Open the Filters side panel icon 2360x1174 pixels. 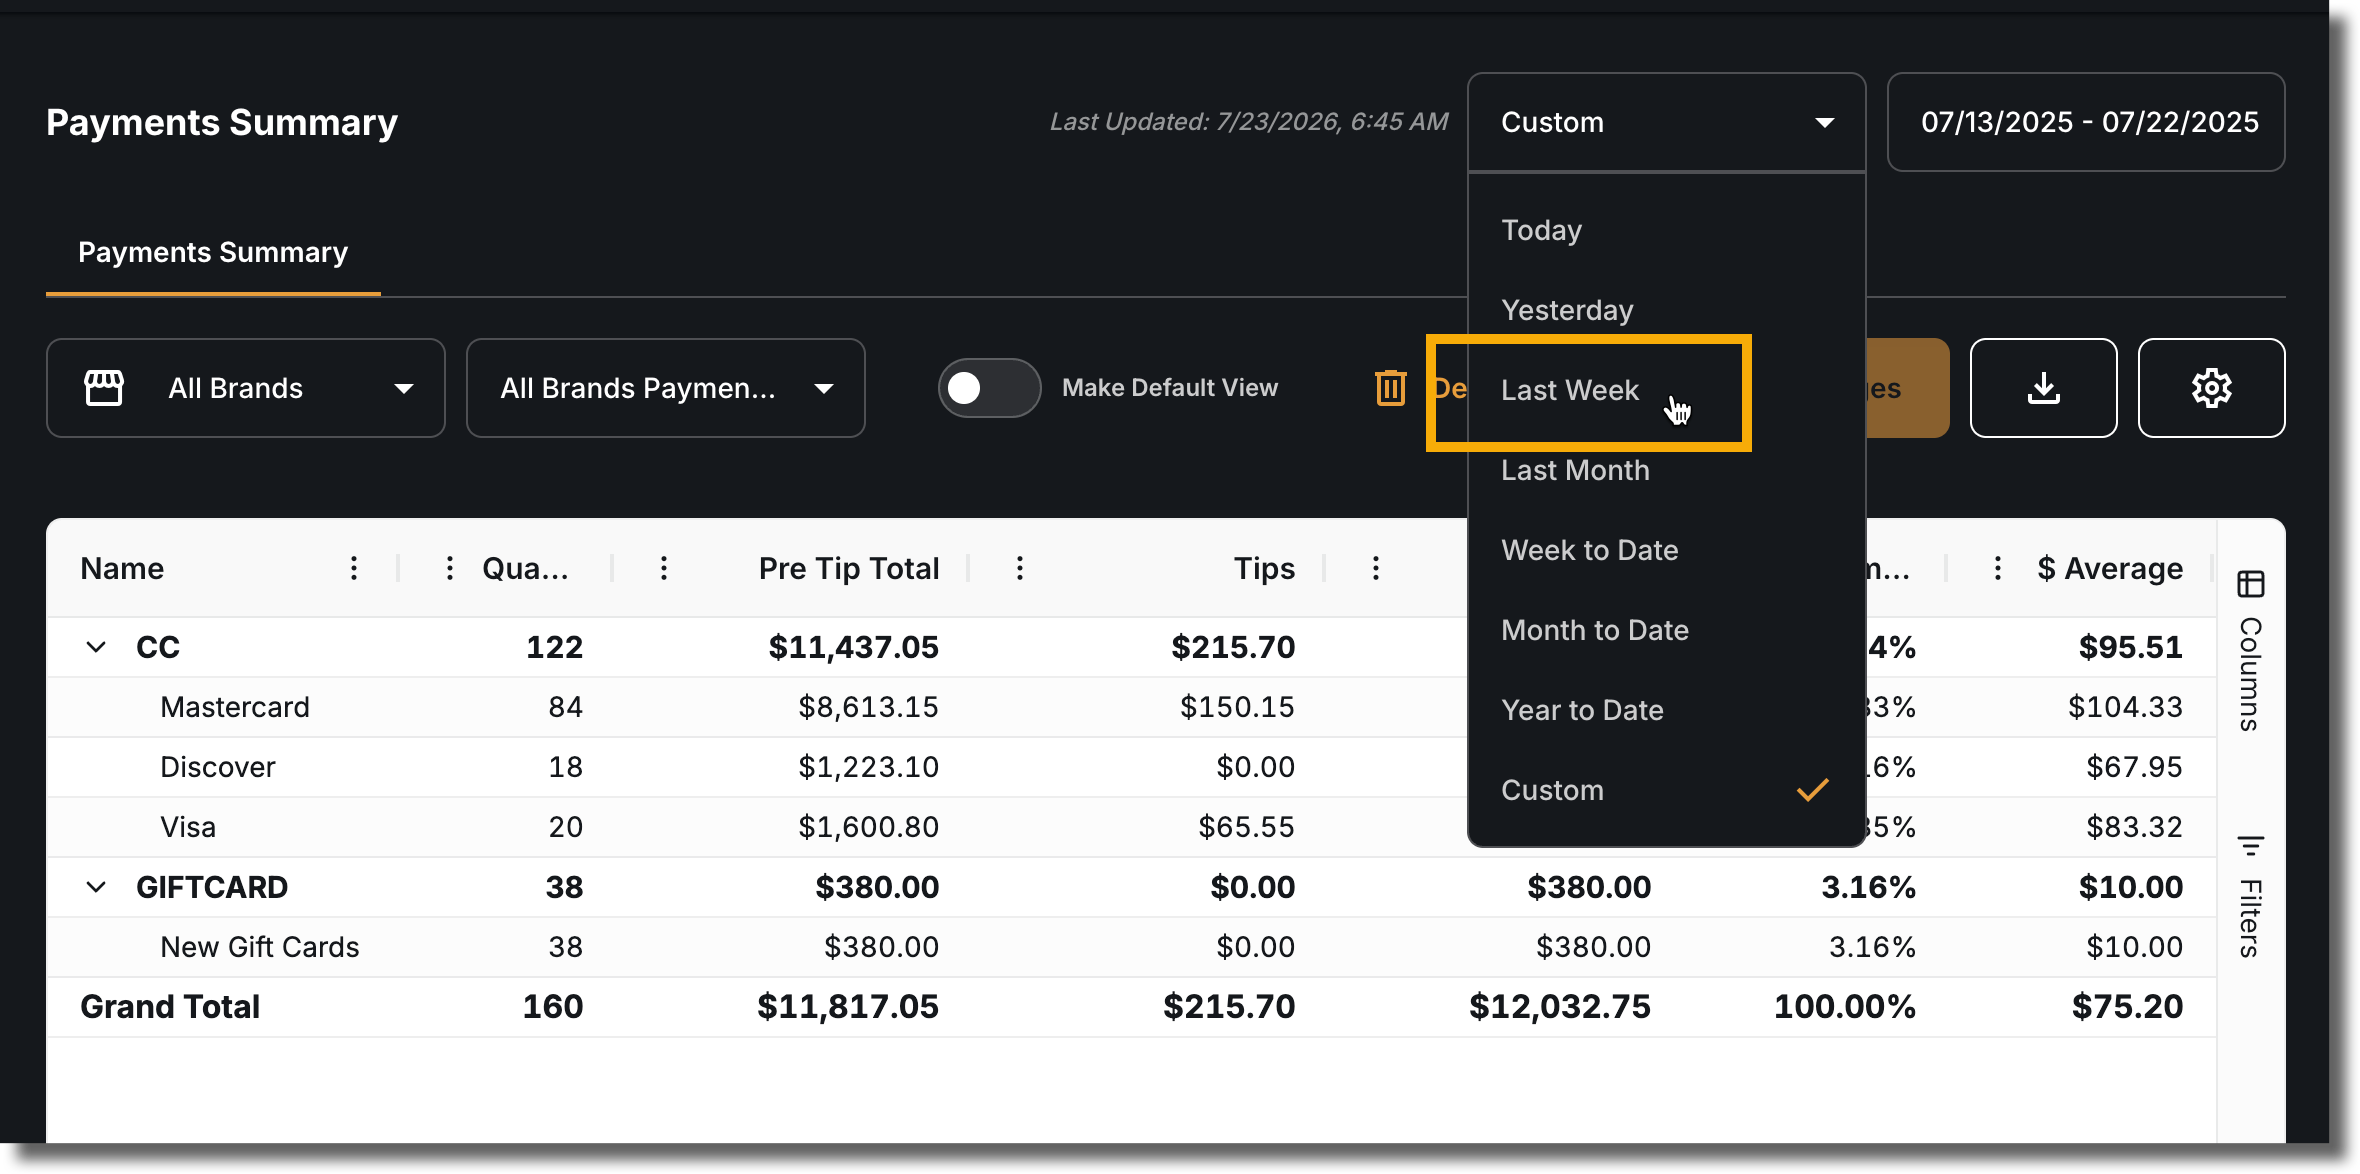click(2251, 846)
